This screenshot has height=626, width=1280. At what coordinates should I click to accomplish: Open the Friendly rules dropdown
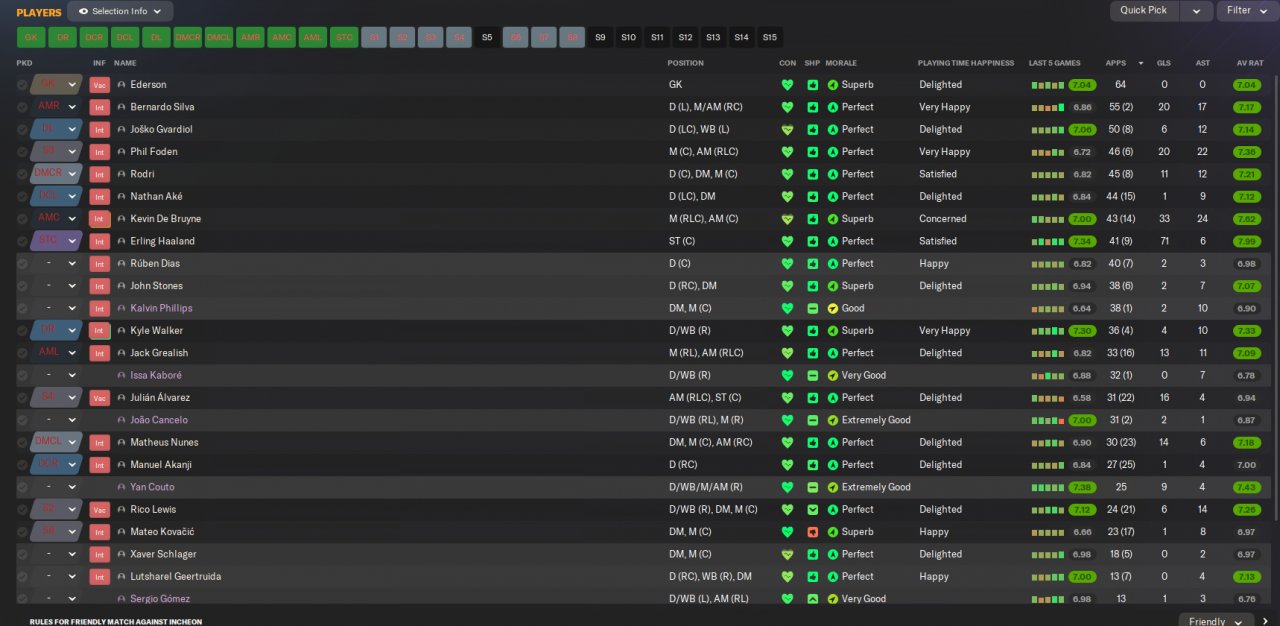coord(1215,621)
